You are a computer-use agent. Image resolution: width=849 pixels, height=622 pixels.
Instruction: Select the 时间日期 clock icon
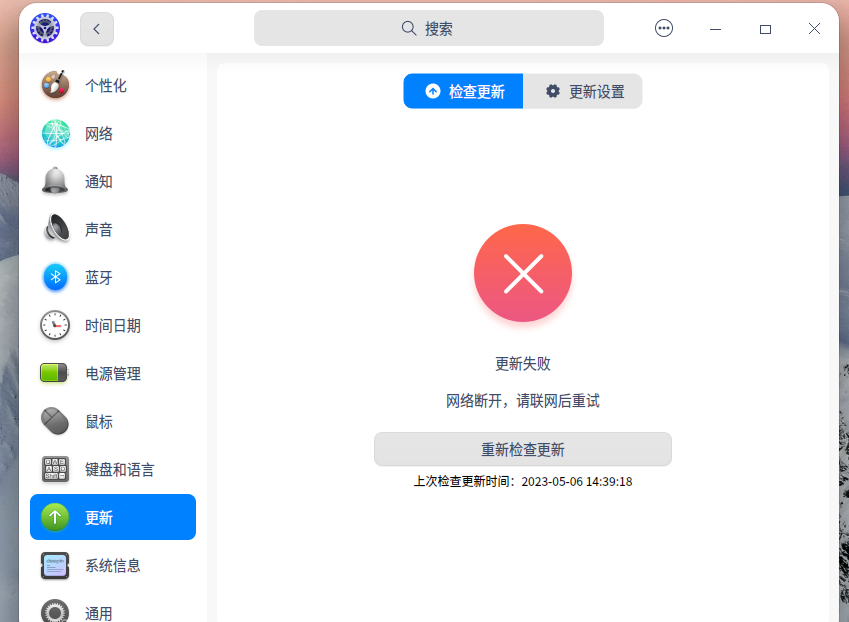coord(55,325)
